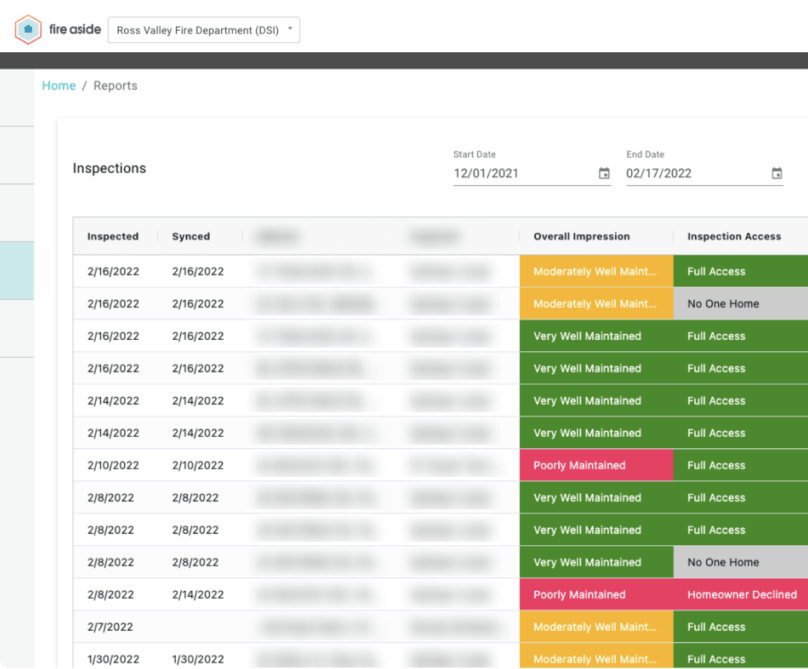The image size is (808, 669).
Task: Click into the End Date field 02/17/2022
Action: pos(704,173)
